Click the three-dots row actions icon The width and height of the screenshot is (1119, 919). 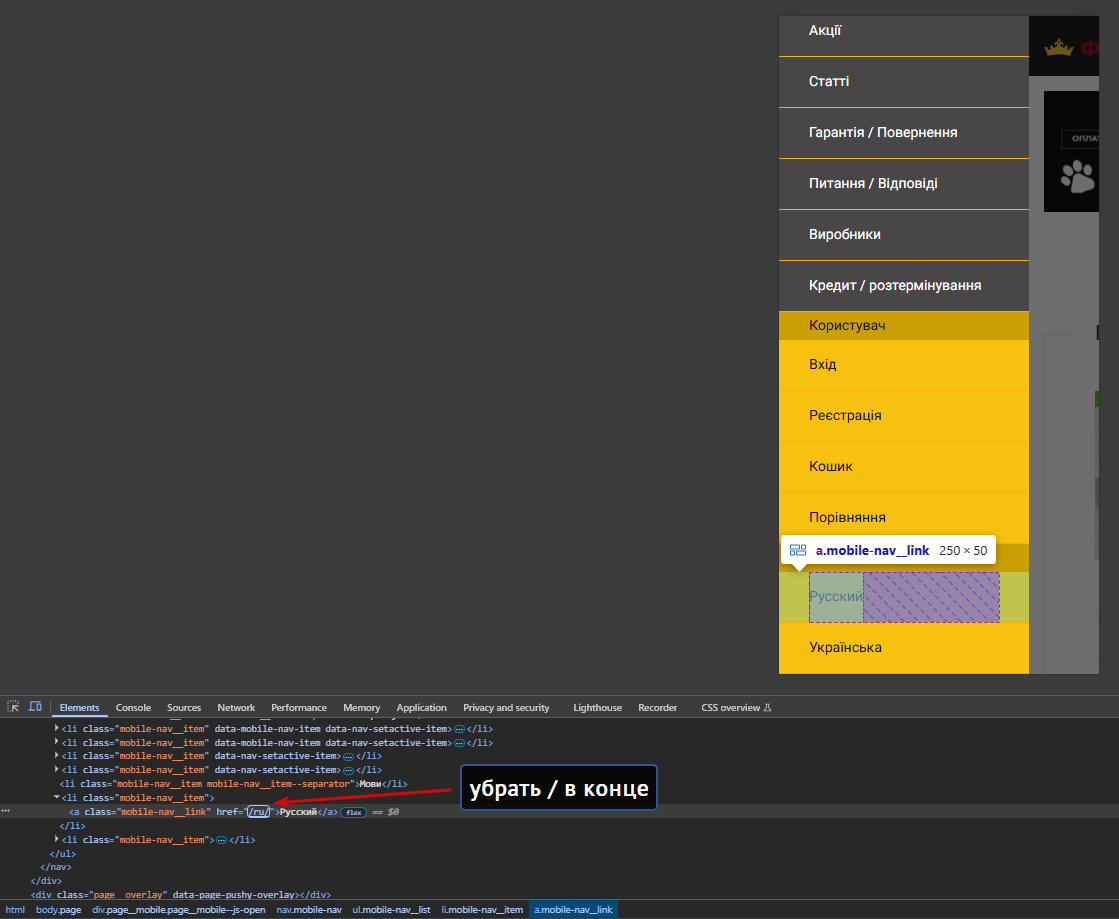[x=6, y=811]
